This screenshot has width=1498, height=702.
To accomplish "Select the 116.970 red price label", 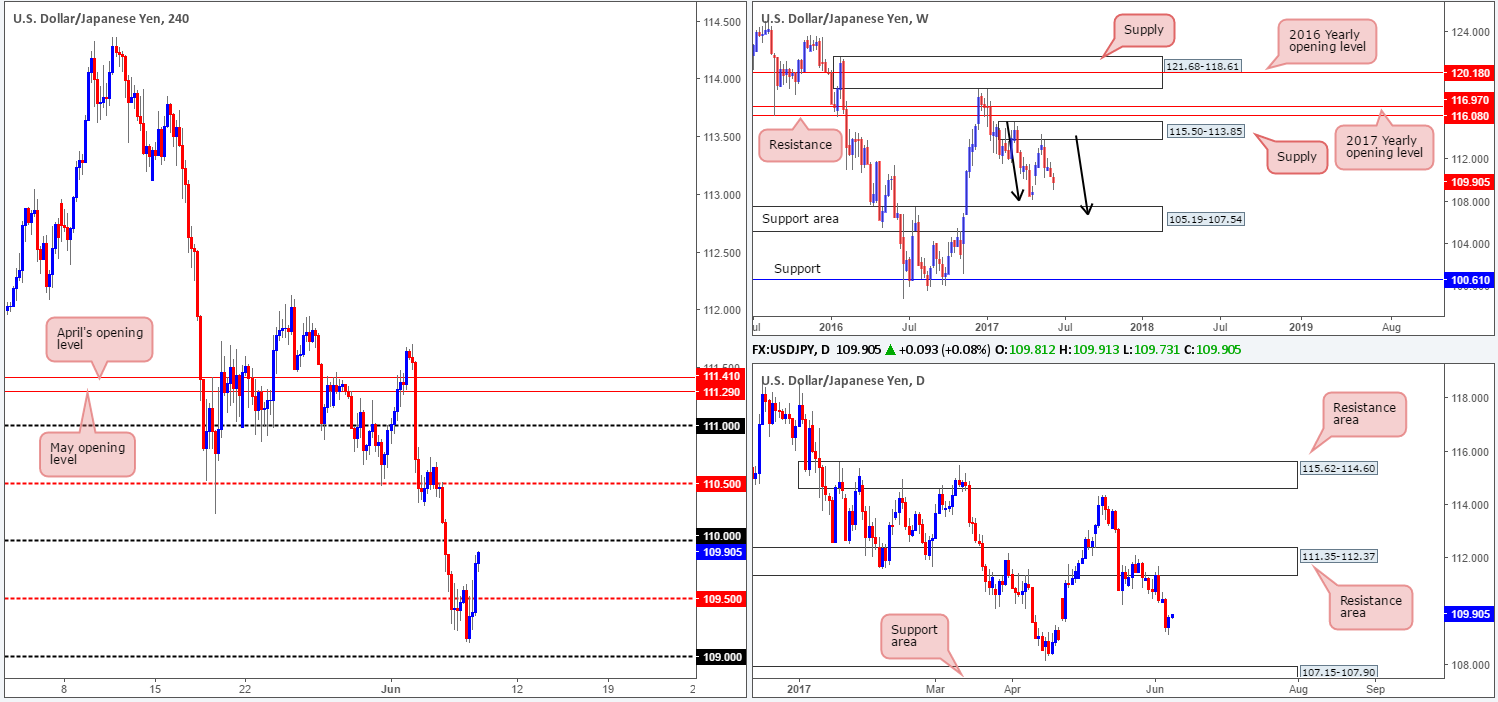I will pyautogui.click(x=1472, y=101).
